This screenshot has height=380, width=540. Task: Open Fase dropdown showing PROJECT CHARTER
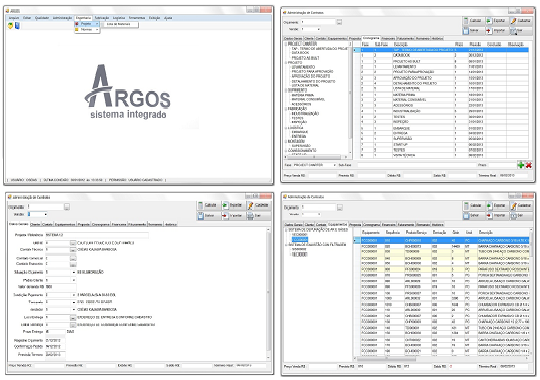click(334, 165)
